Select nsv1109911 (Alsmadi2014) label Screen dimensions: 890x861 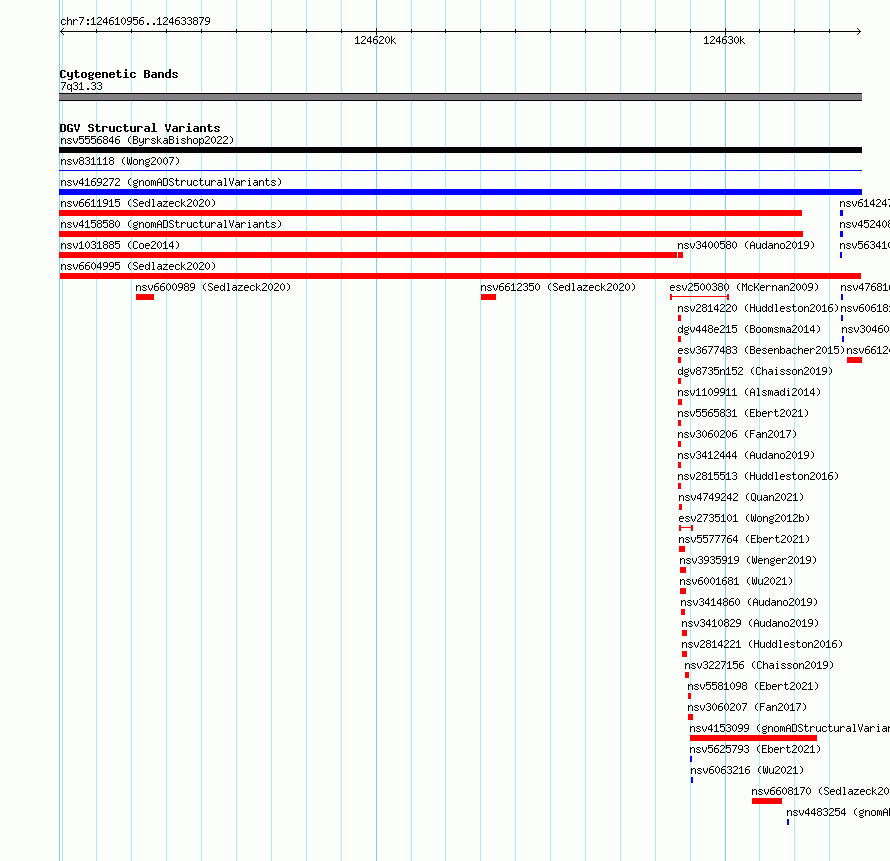749,392
